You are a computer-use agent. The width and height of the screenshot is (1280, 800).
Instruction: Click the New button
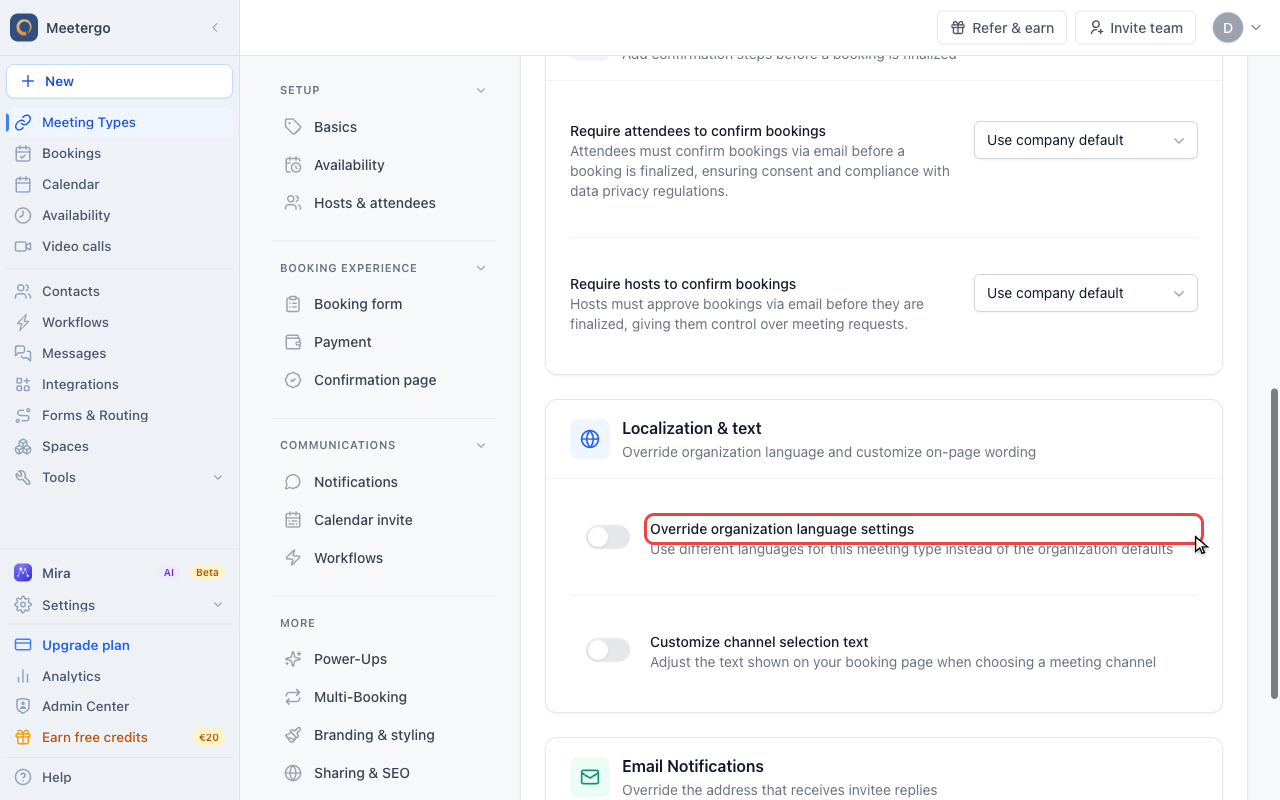120,81
